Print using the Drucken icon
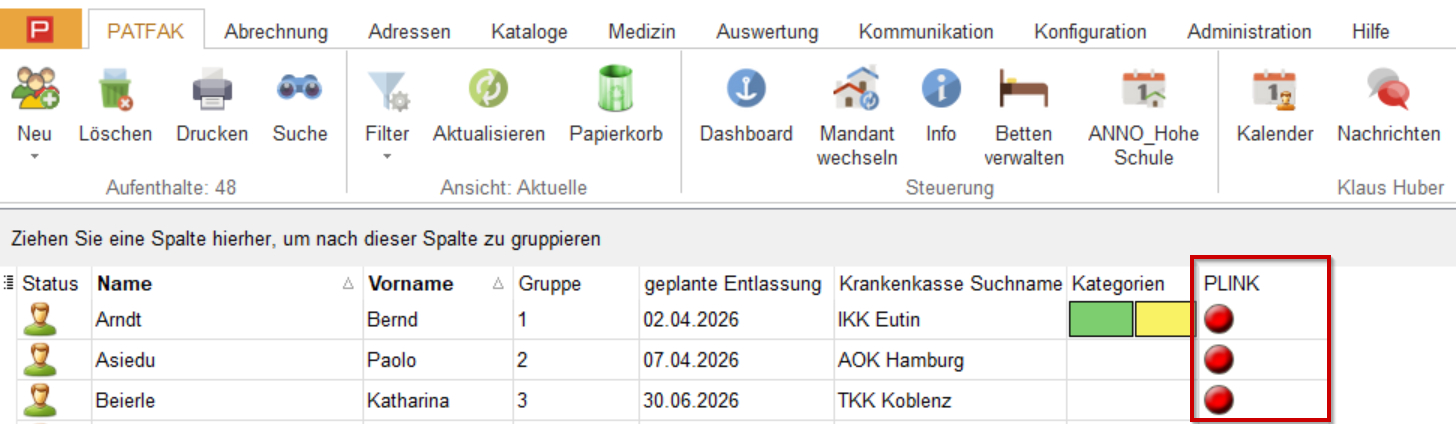This screenshot has width=1456, height=424. click(x=212, y=92)
